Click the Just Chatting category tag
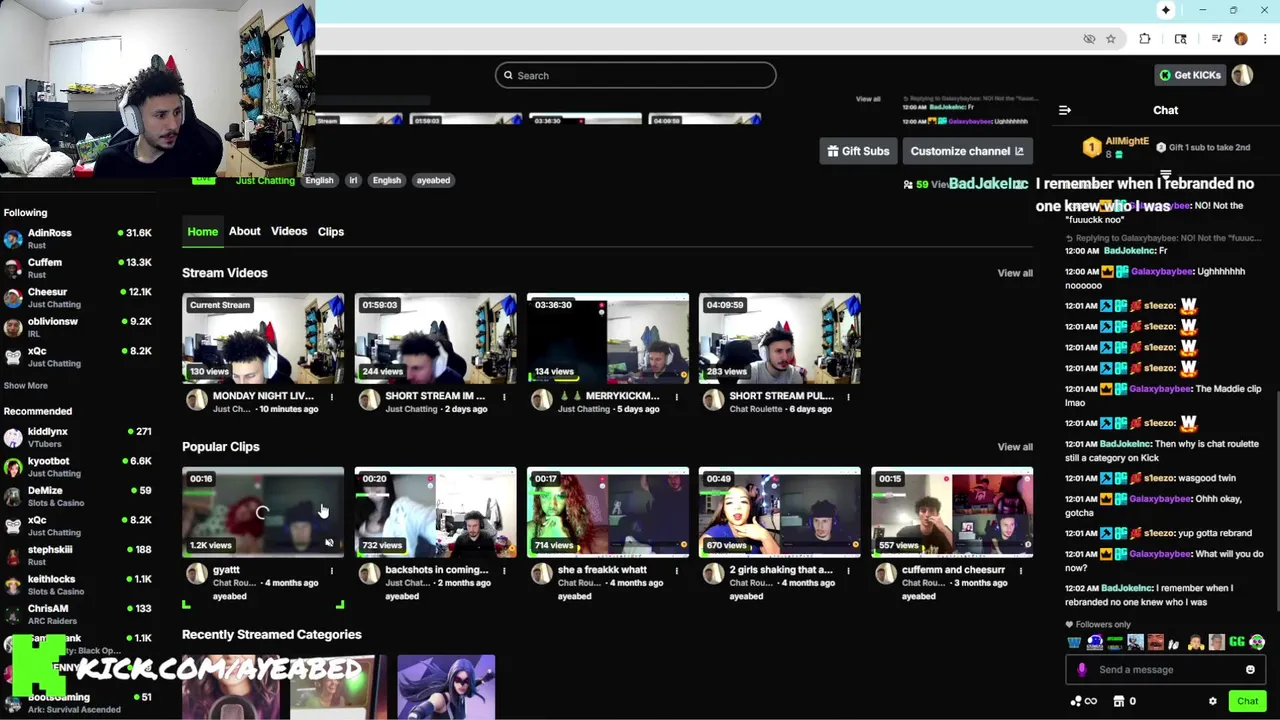The height and width of the screenshot is (720, 1280). [x=265, y=180]
